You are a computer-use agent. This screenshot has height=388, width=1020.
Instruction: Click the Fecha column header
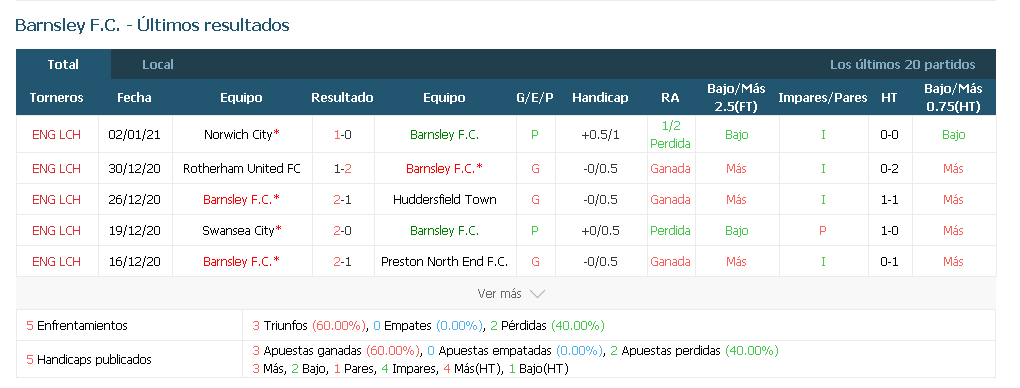coord(134,98)
